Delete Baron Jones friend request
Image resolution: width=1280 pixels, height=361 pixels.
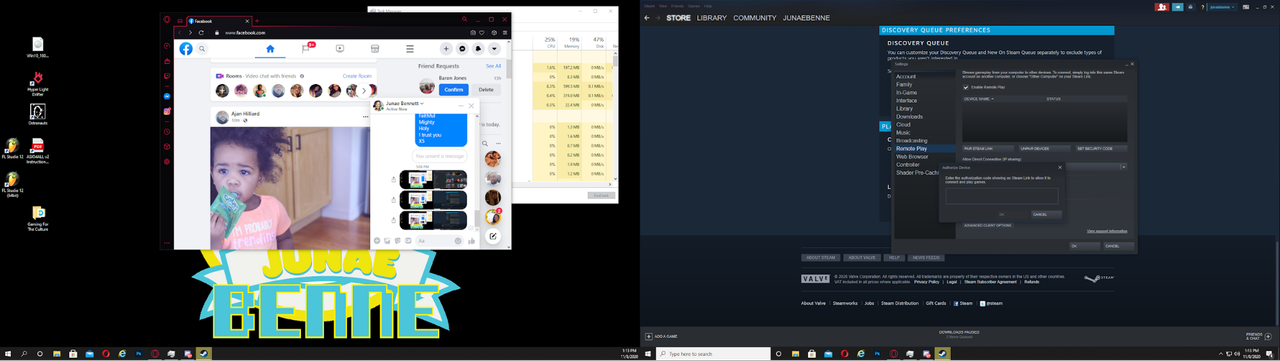tap(486, 90)
